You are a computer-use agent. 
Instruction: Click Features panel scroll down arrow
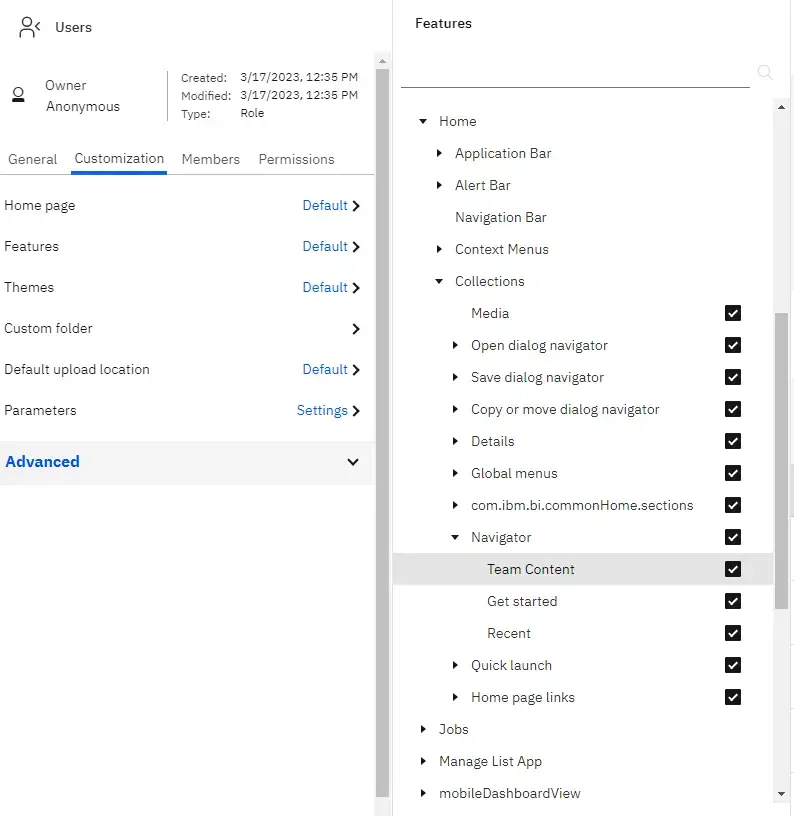pyautogui.click(x=781, y=794)
